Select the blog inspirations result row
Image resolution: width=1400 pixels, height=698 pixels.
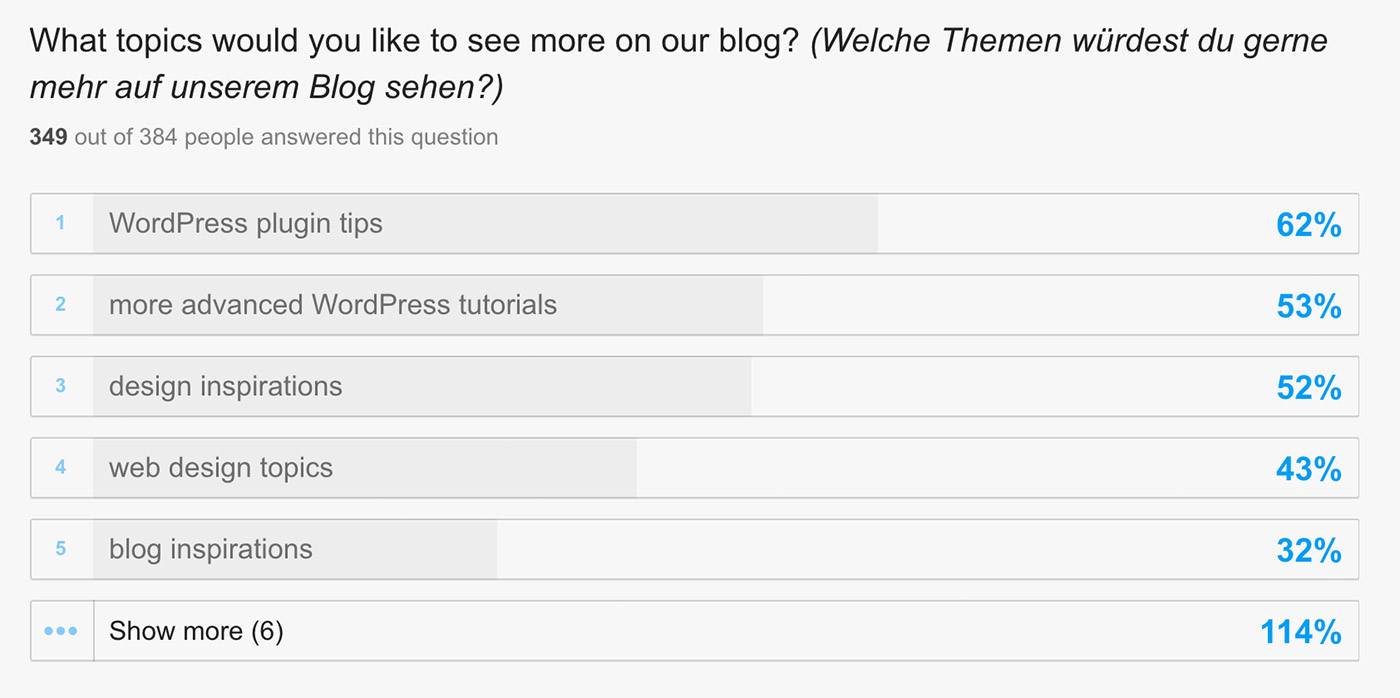tap(694, 549)
